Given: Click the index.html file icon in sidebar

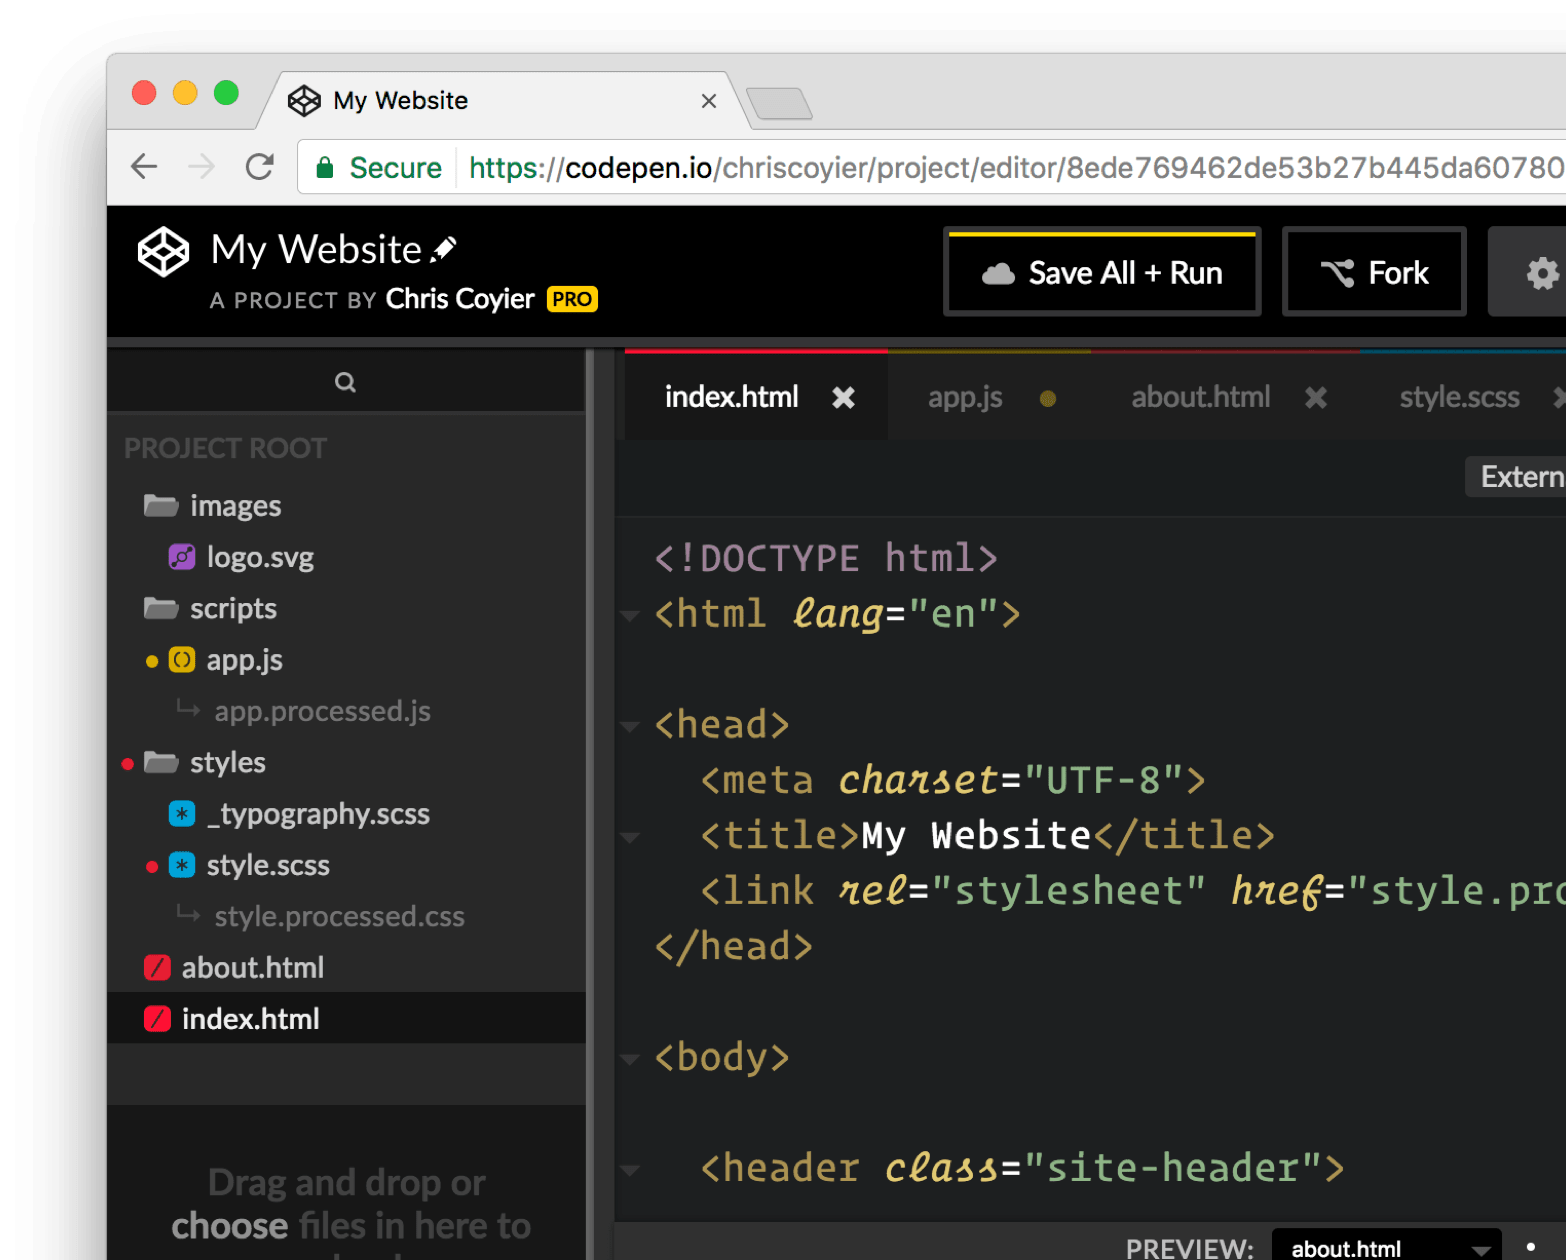Looking at the screenshot, I should [157, 1019].
